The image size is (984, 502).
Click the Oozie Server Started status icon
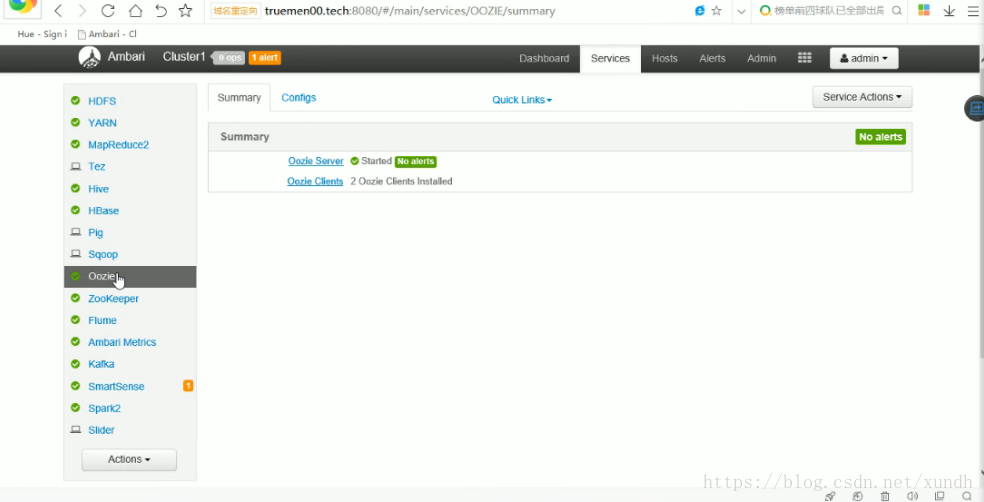[x=355, y=161]
